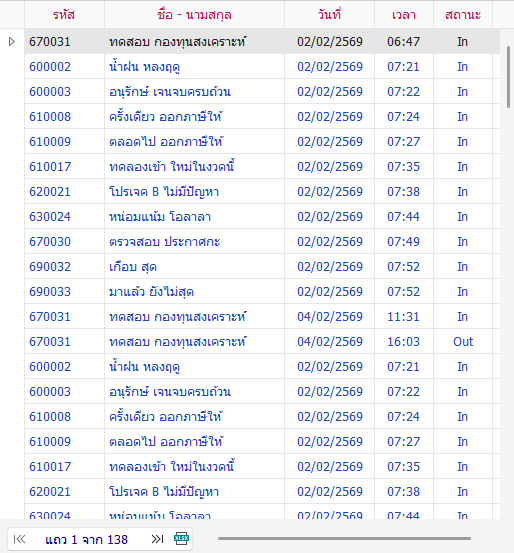The width and height of the screenshot is (514, 553).
Task: Go to first record navigation icon
Action: coord(19,539)
